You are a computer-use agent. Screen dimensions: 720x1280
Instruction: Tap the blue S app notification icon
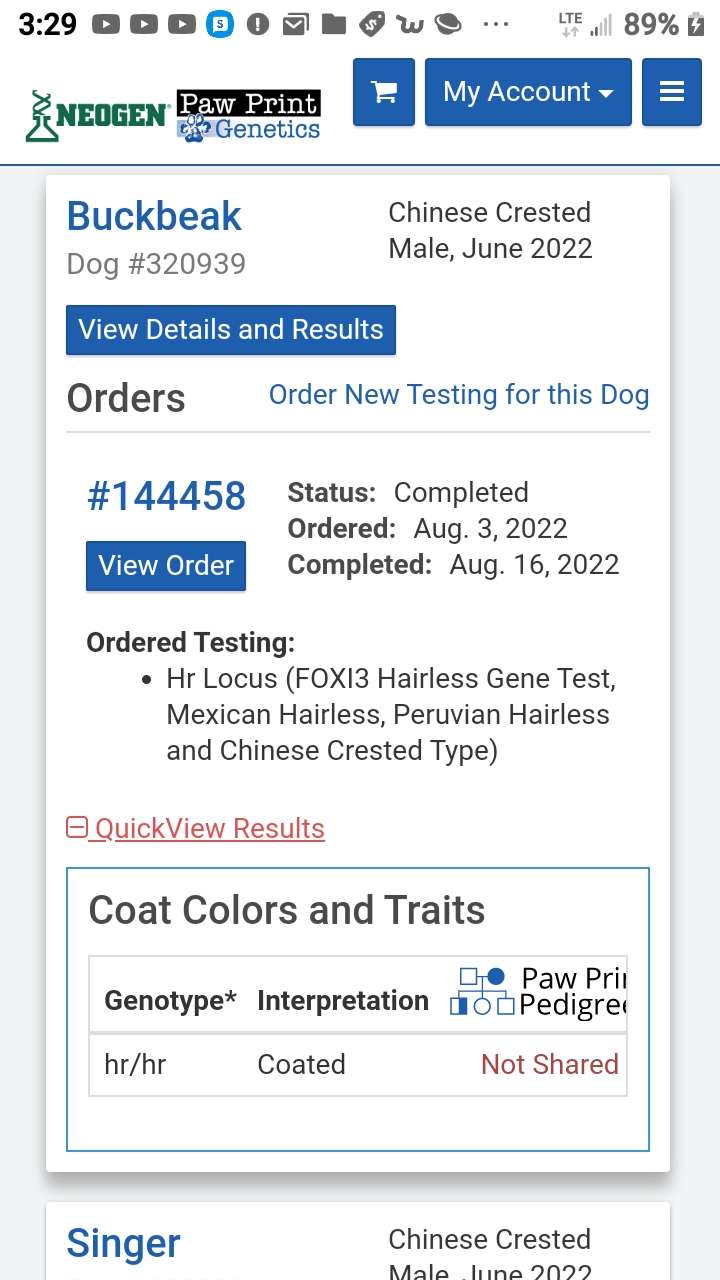pyautogui.click(x=220, y=24)
